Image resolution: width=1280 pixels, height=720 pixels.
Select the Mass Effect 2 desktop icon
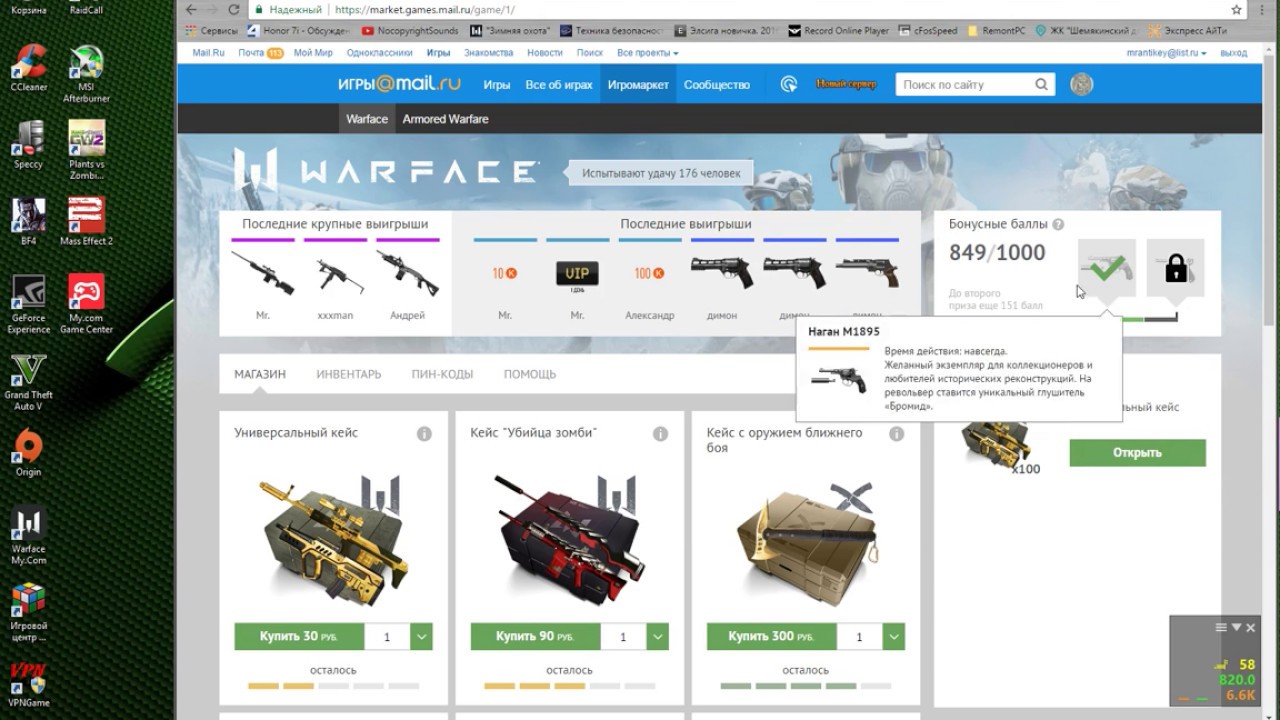(86, 221)
